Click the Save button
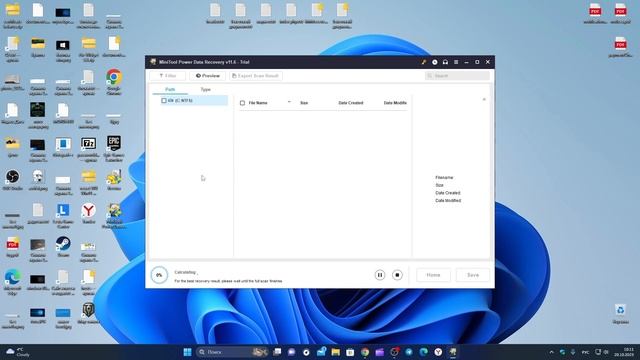640x360 pixels. pyautogui.click(x=473, y=275)
